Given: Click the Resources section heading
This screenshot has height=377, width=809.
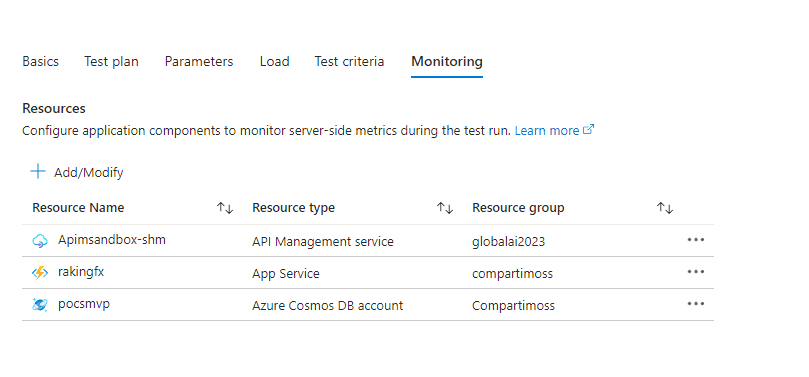Looking at the screenshot, I should click(x=54, y=108).
